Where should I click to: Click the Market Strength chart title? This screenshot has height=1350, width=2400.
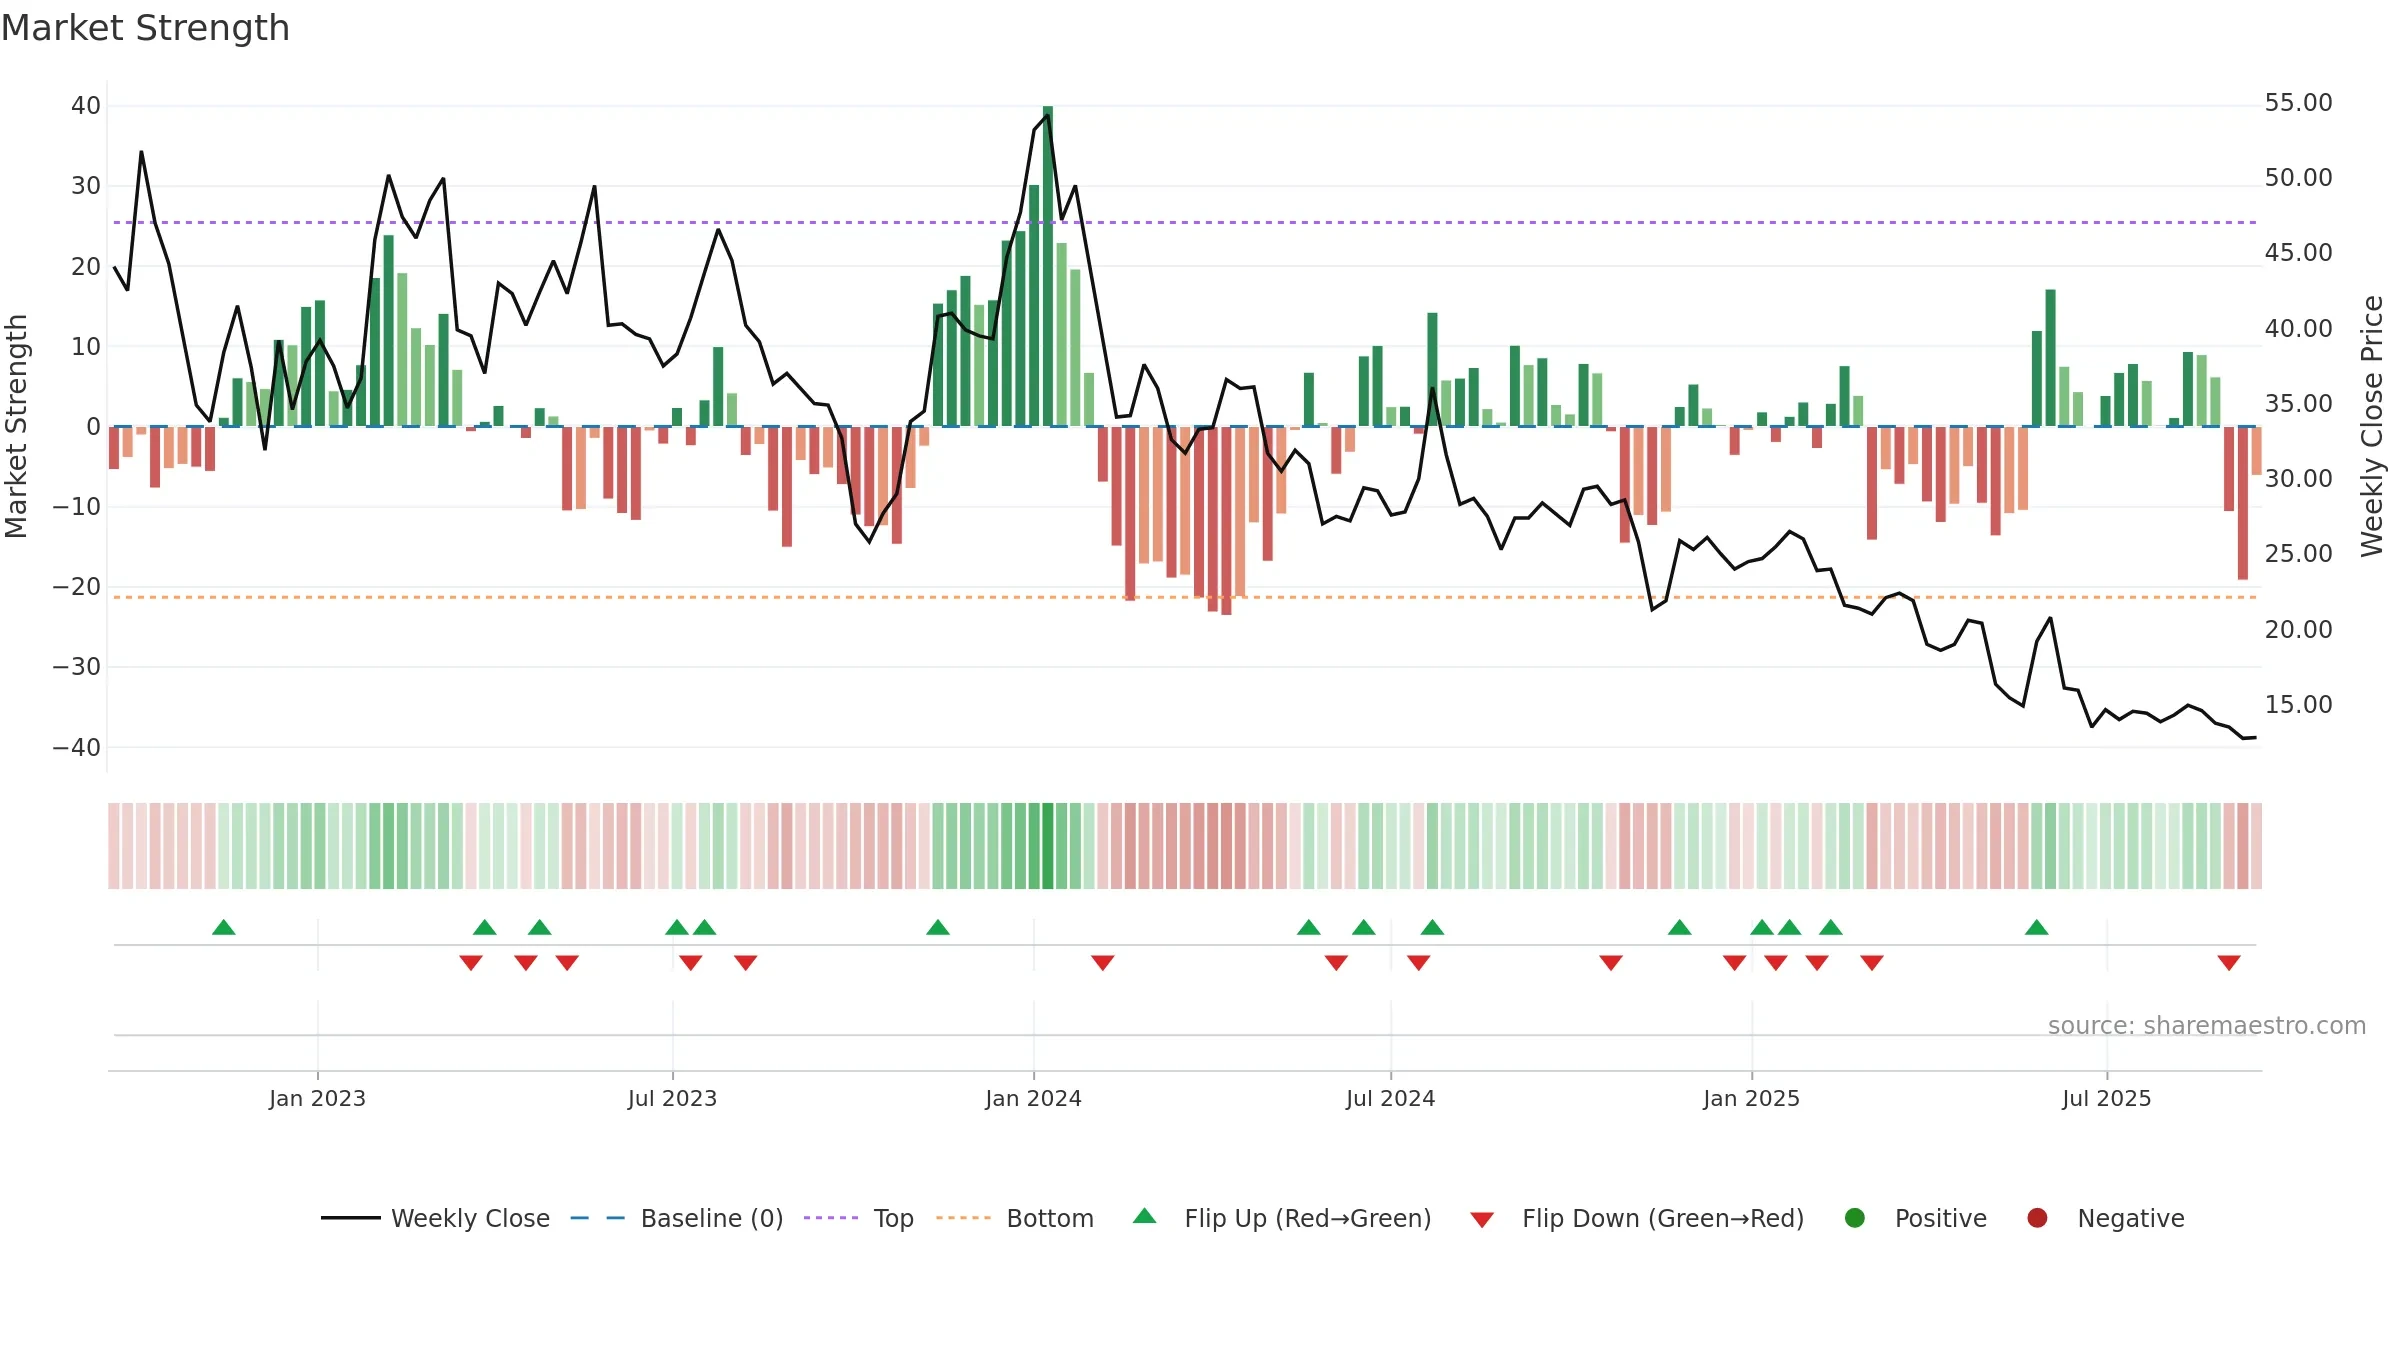tap(145, 28)
